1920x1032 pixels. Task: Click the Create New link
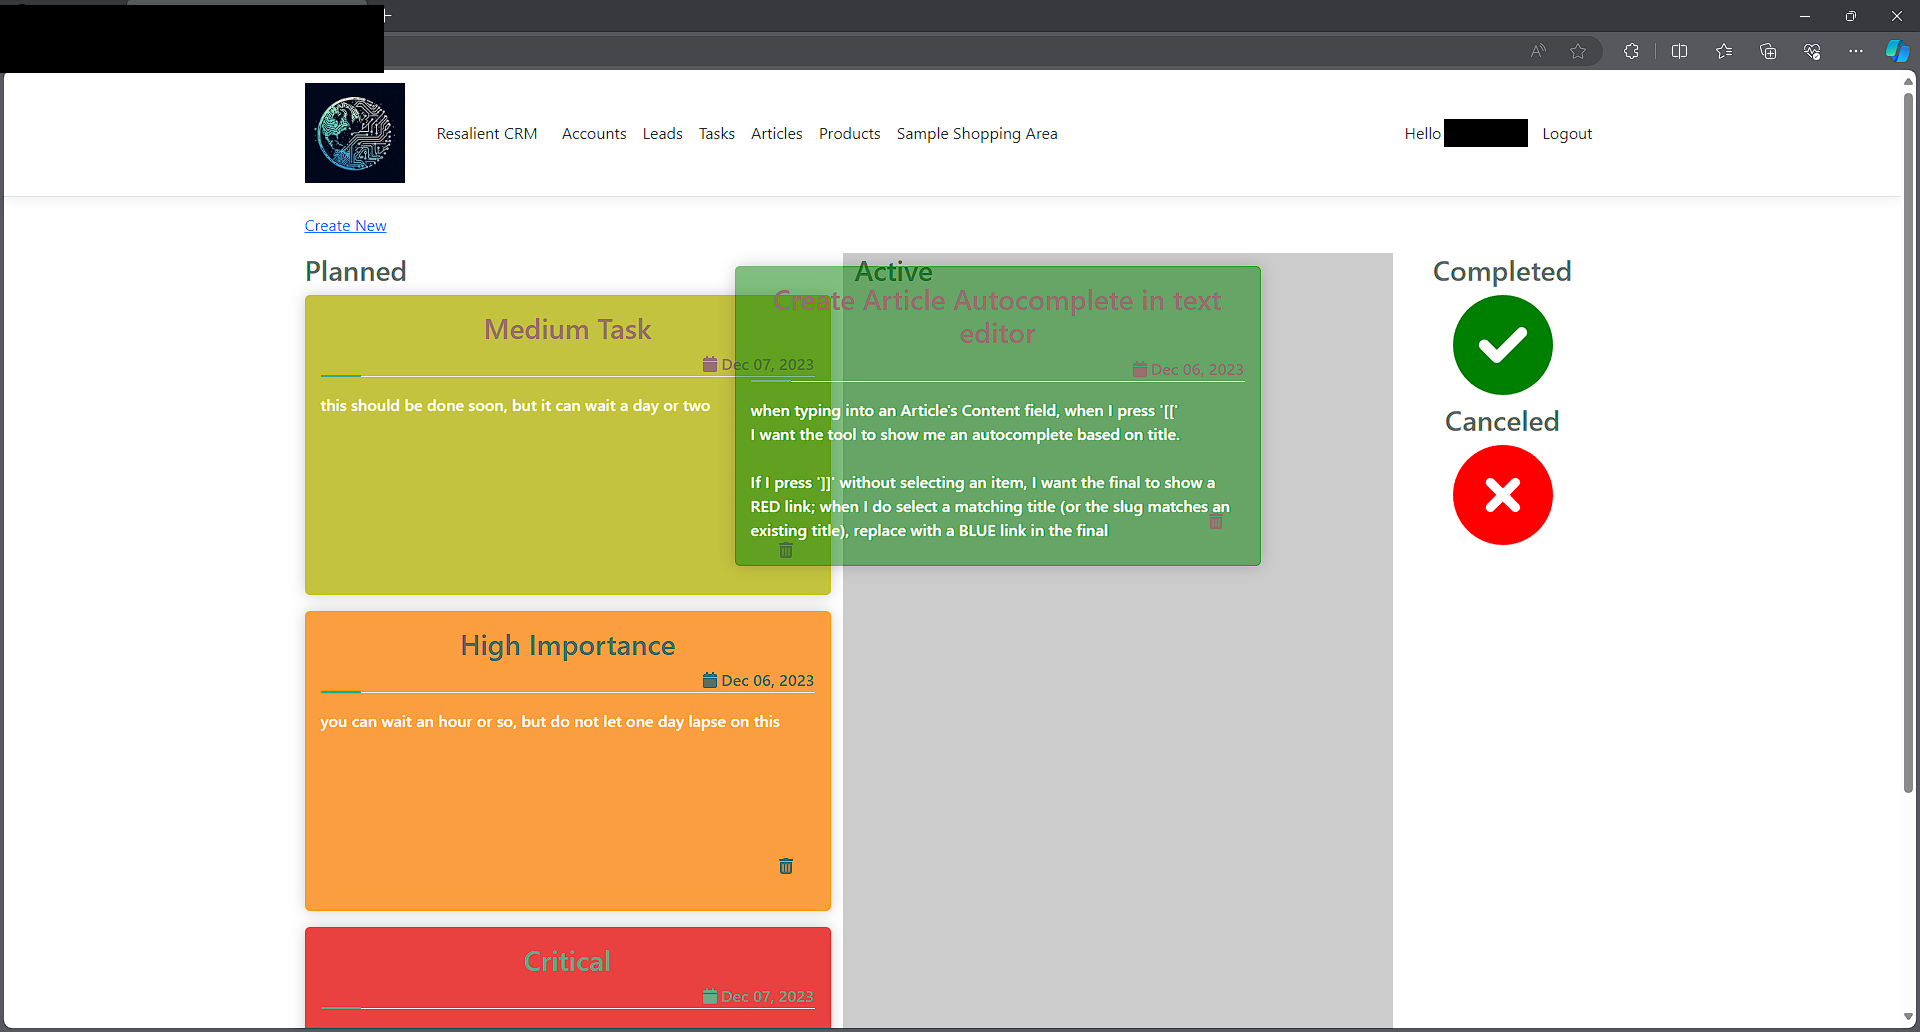pyautogui.click(x=345, y=225)
